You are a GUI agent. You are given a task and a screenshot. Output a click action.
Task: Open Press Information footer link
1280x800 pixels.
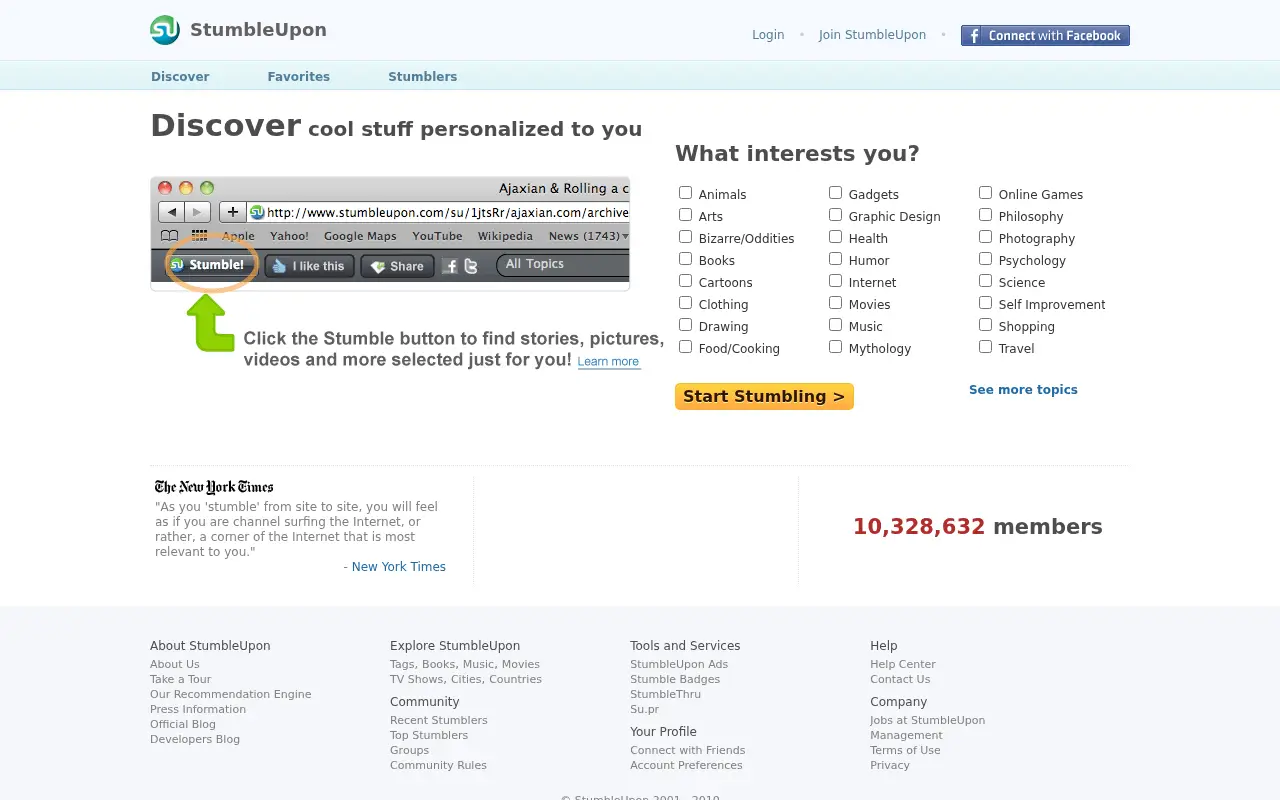point(198,709)
